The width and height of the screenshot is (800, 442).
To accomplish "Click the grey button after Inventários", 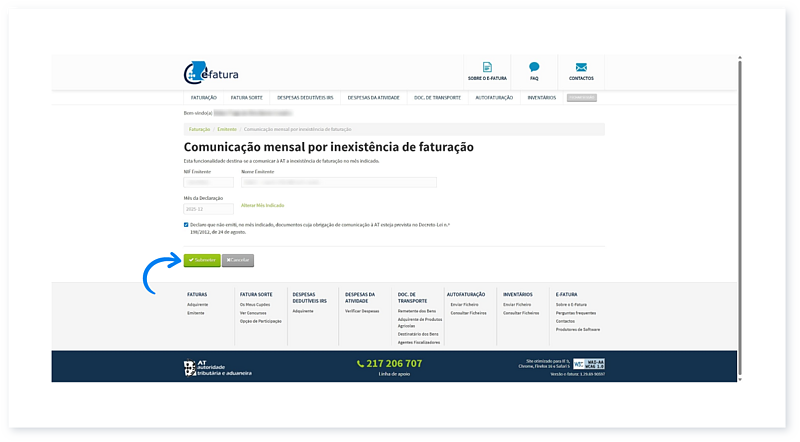I will click(x=582, y=97).
